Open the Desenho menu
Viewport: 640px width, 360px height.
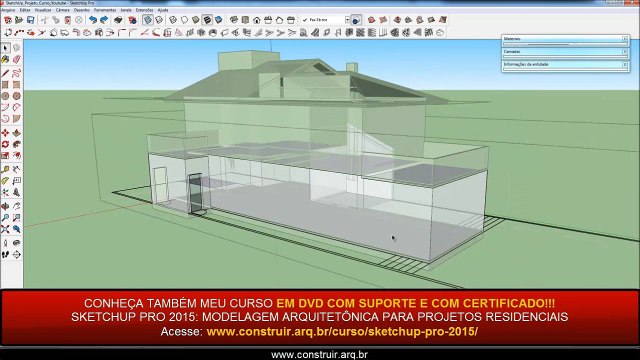[x=82, y=10]
